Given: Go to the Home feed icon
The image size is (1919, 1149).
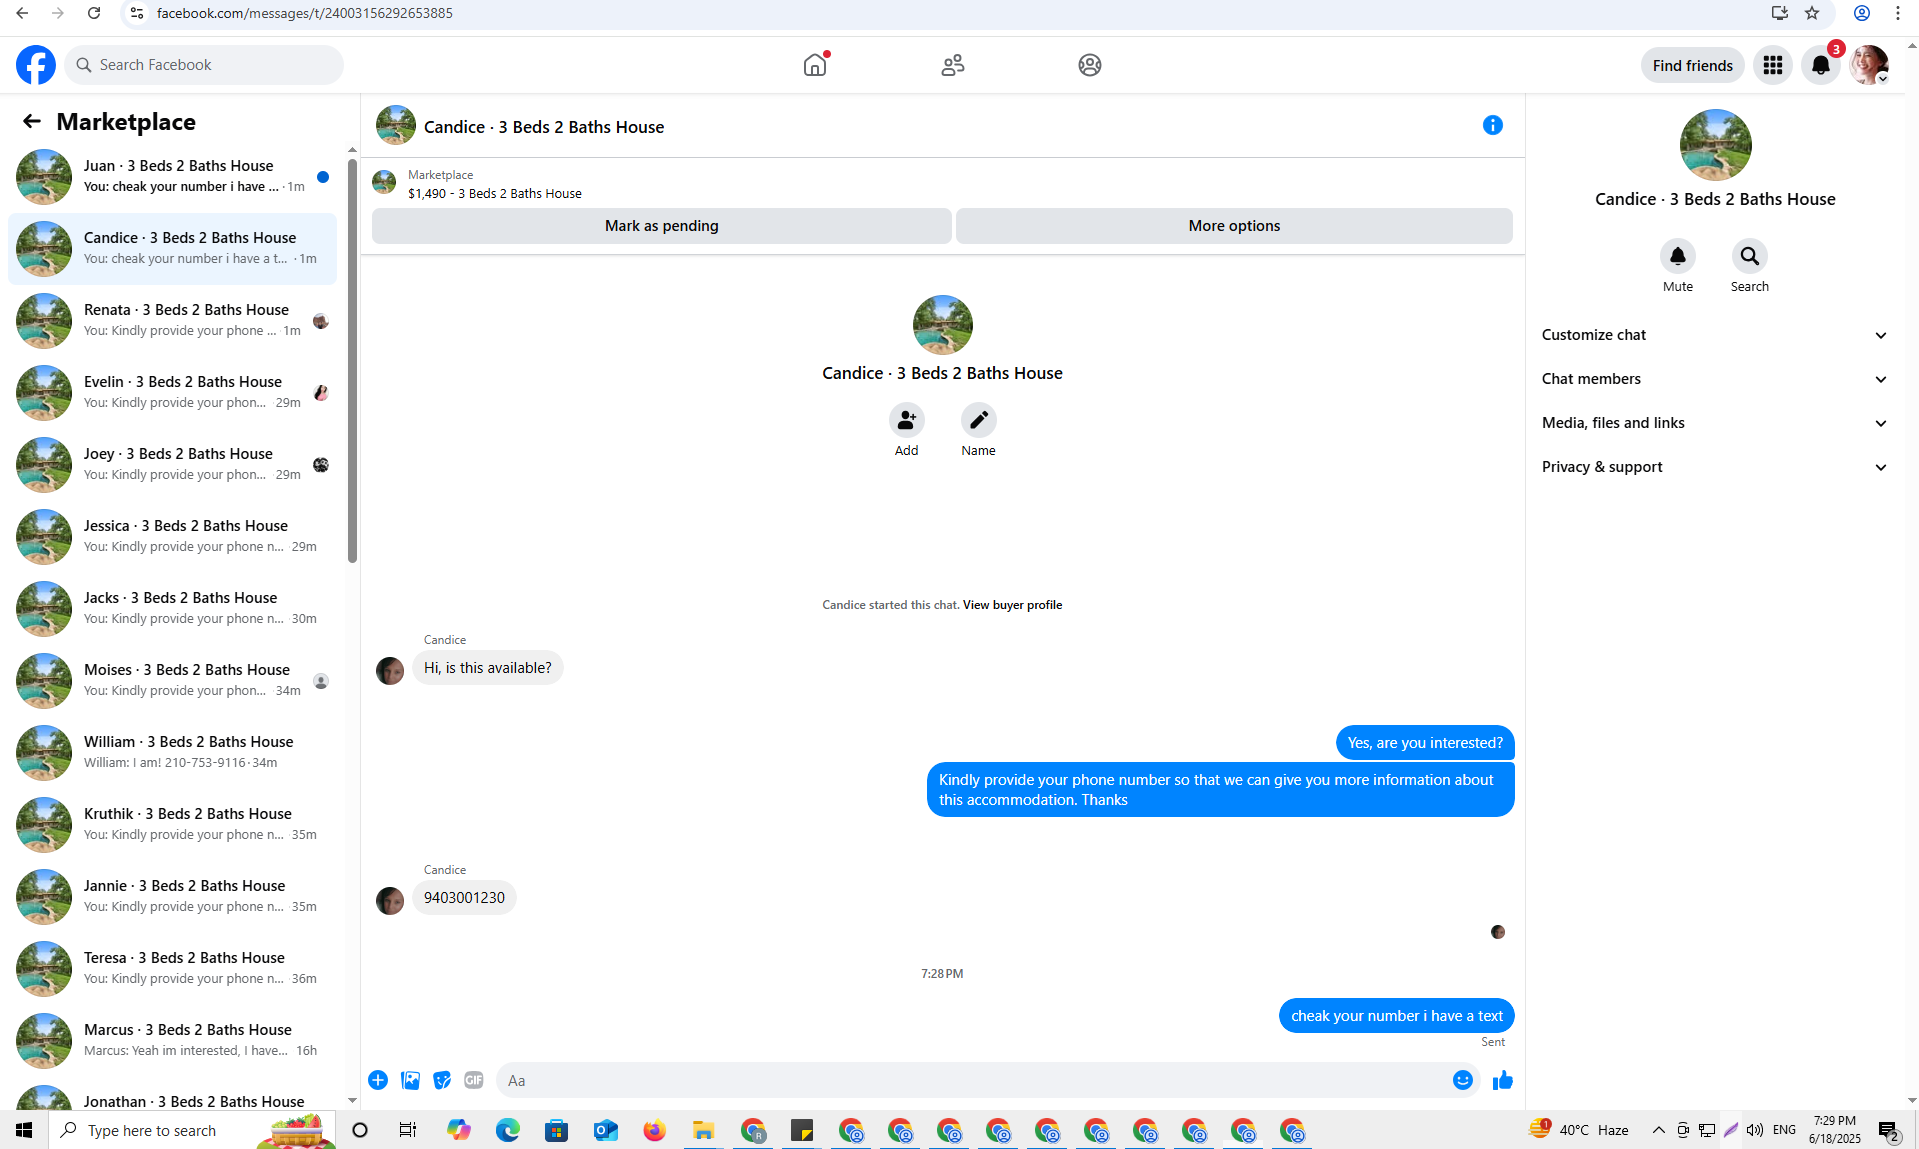Looking at the screenshot, I should [815, 65].
